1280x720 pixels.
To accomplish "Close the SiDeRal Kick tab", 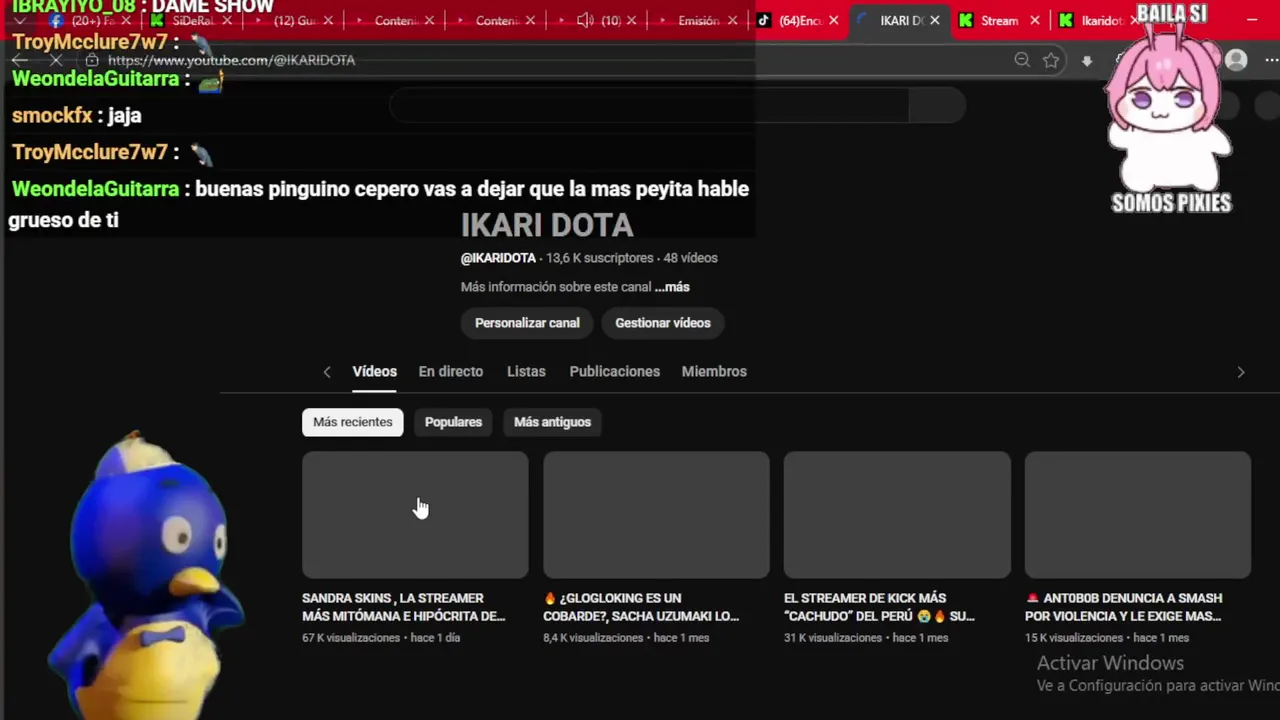I will click(227, 20).
